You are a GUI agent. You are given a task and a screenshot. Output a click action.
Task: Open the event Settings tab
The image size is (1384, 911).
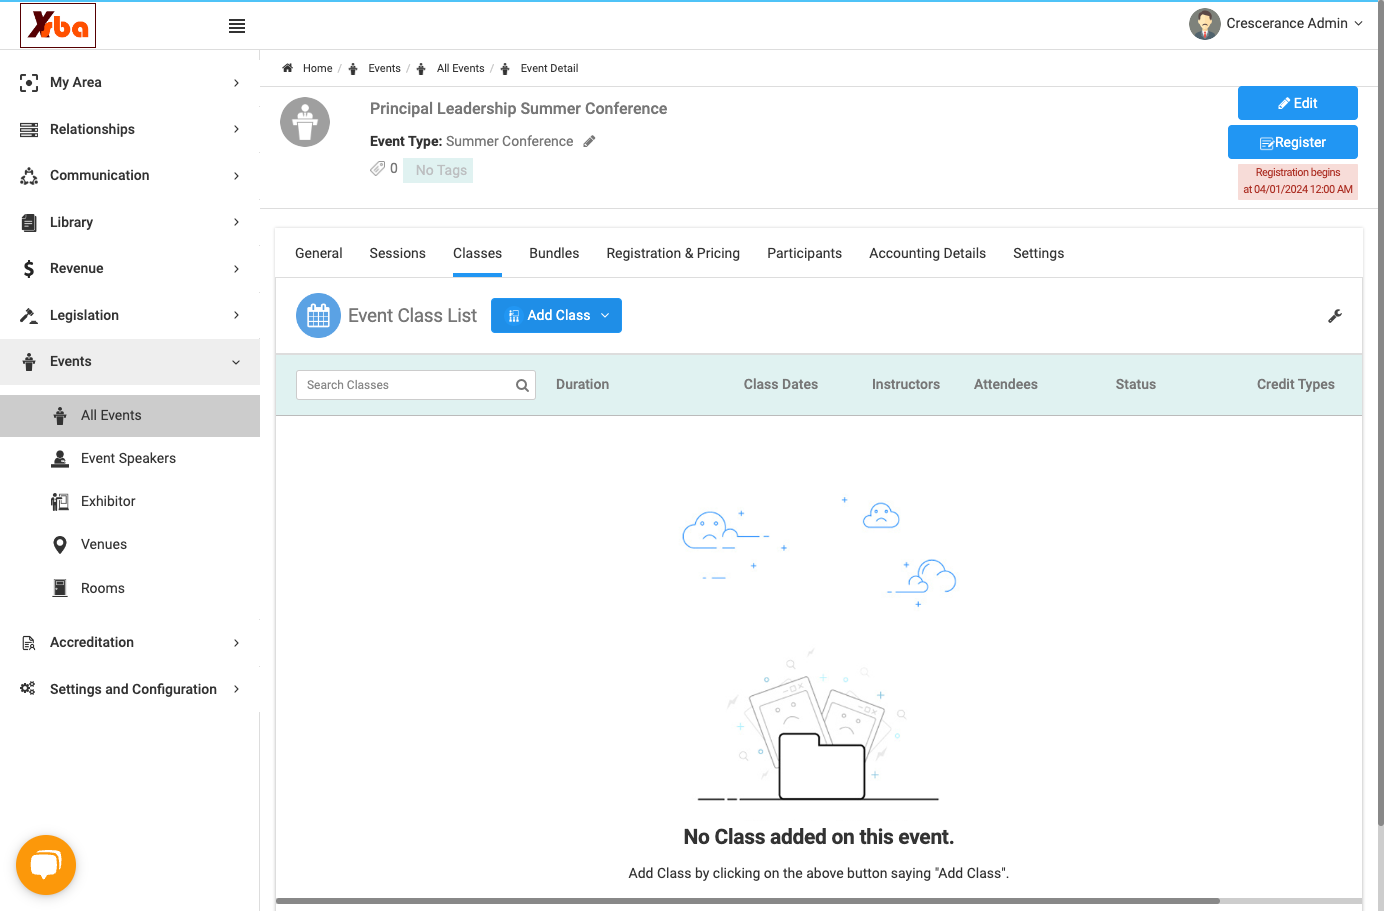pos(1038,253)
